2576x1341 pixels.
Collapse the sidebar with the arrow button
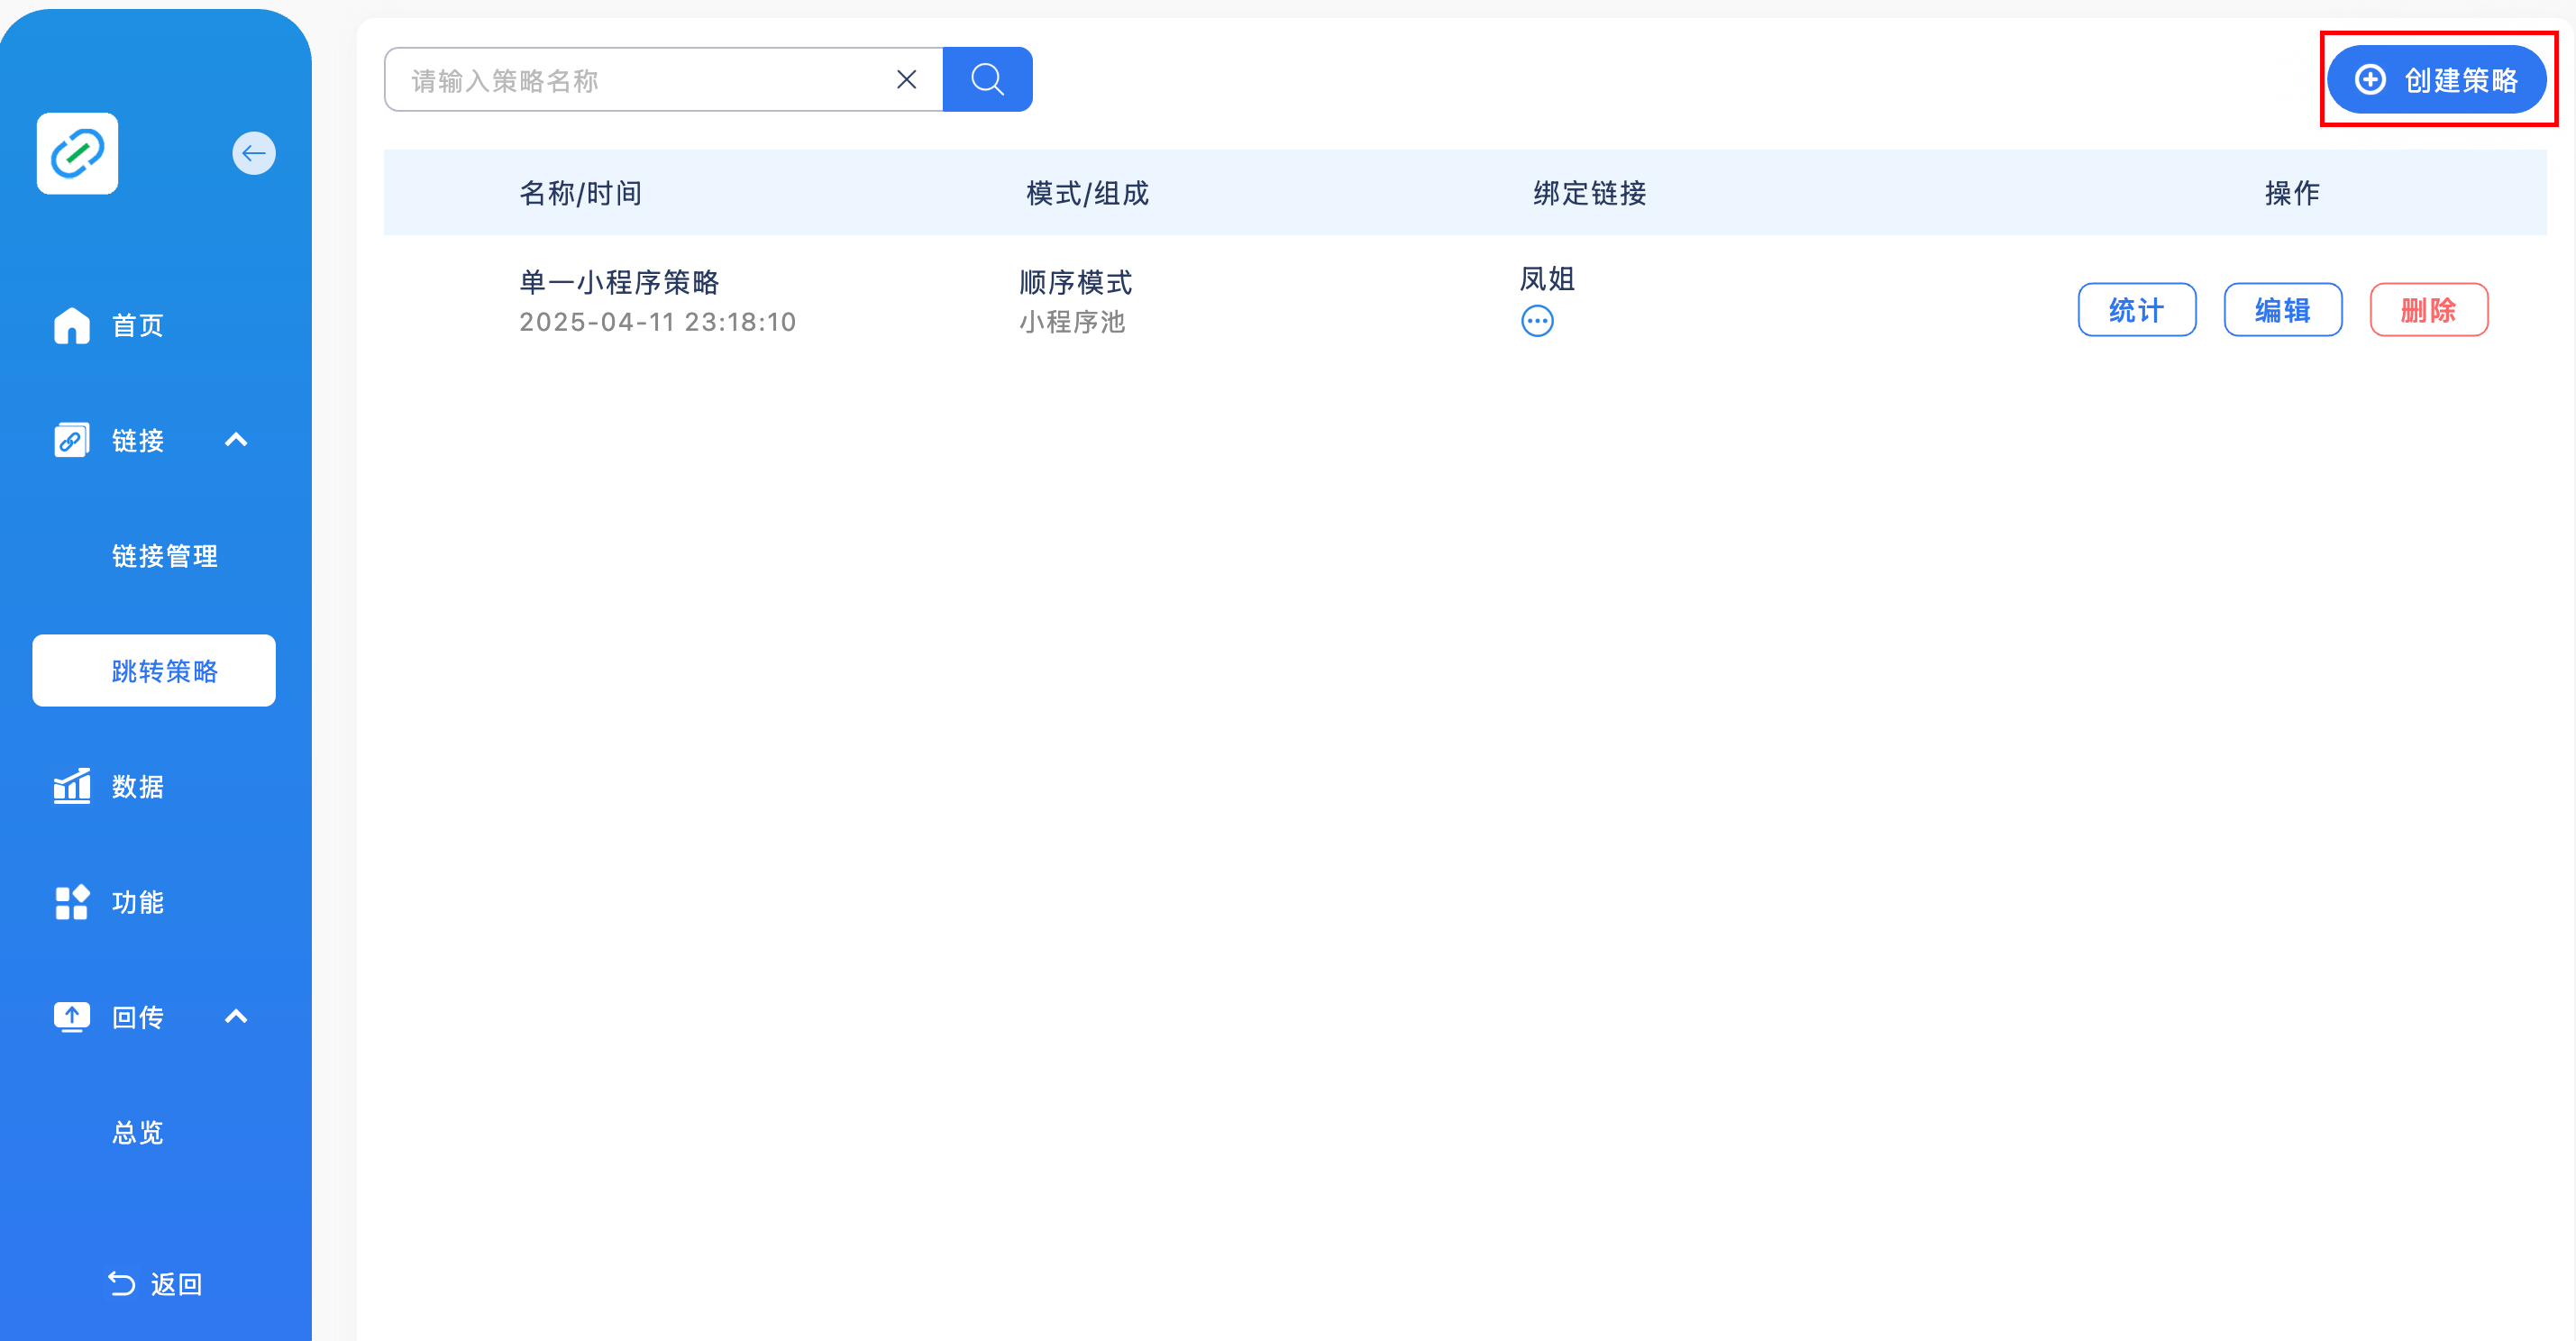pos(254,153)
